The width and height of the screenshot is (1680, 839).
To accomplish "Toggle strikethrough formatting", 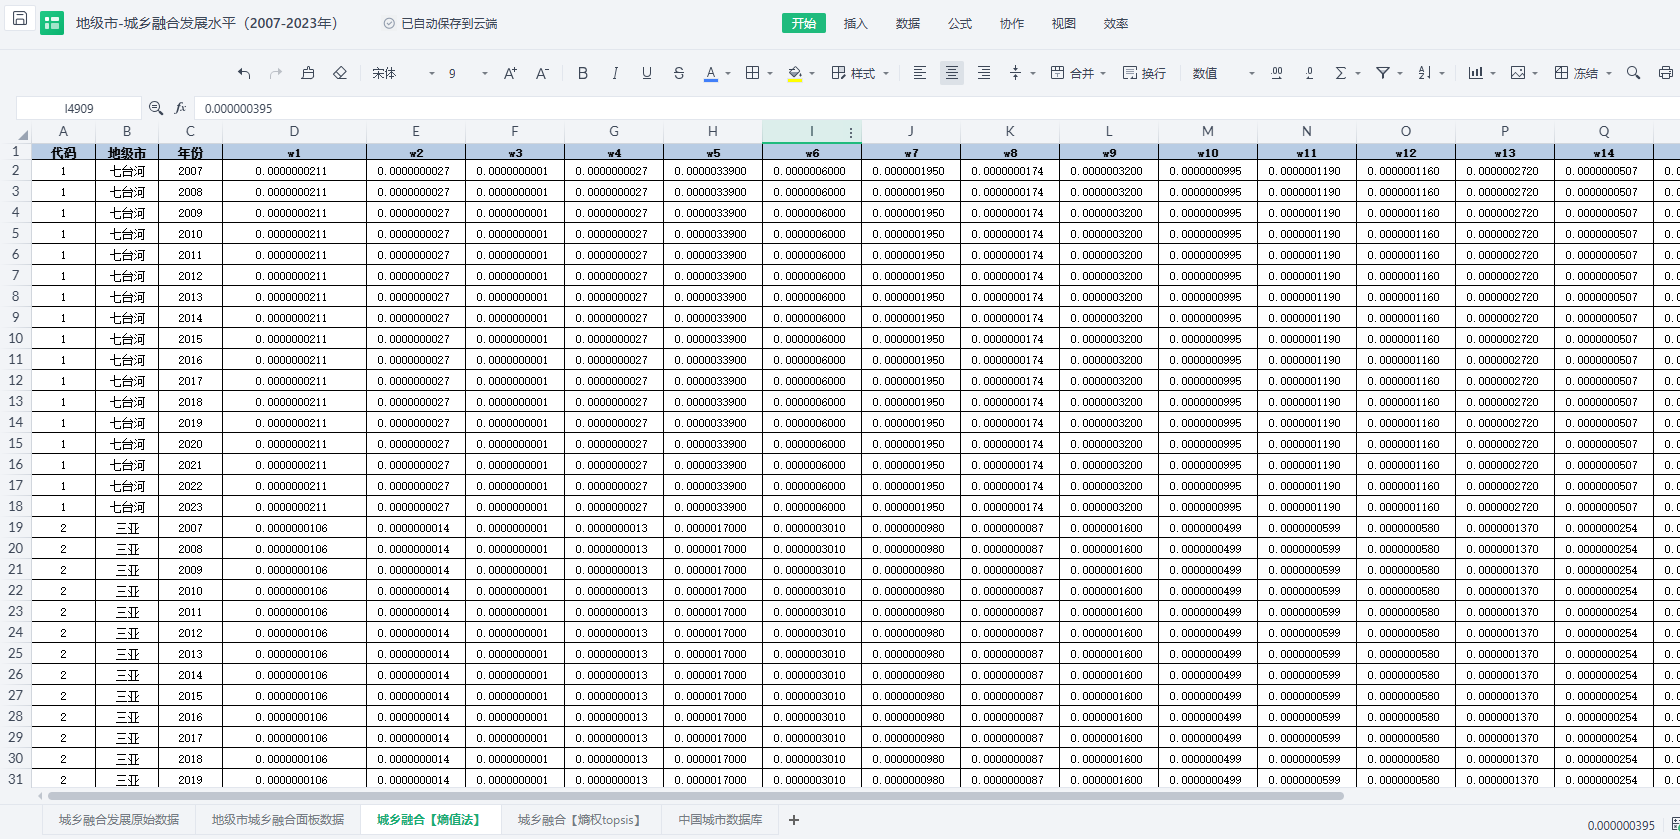I will coord(679,73).
